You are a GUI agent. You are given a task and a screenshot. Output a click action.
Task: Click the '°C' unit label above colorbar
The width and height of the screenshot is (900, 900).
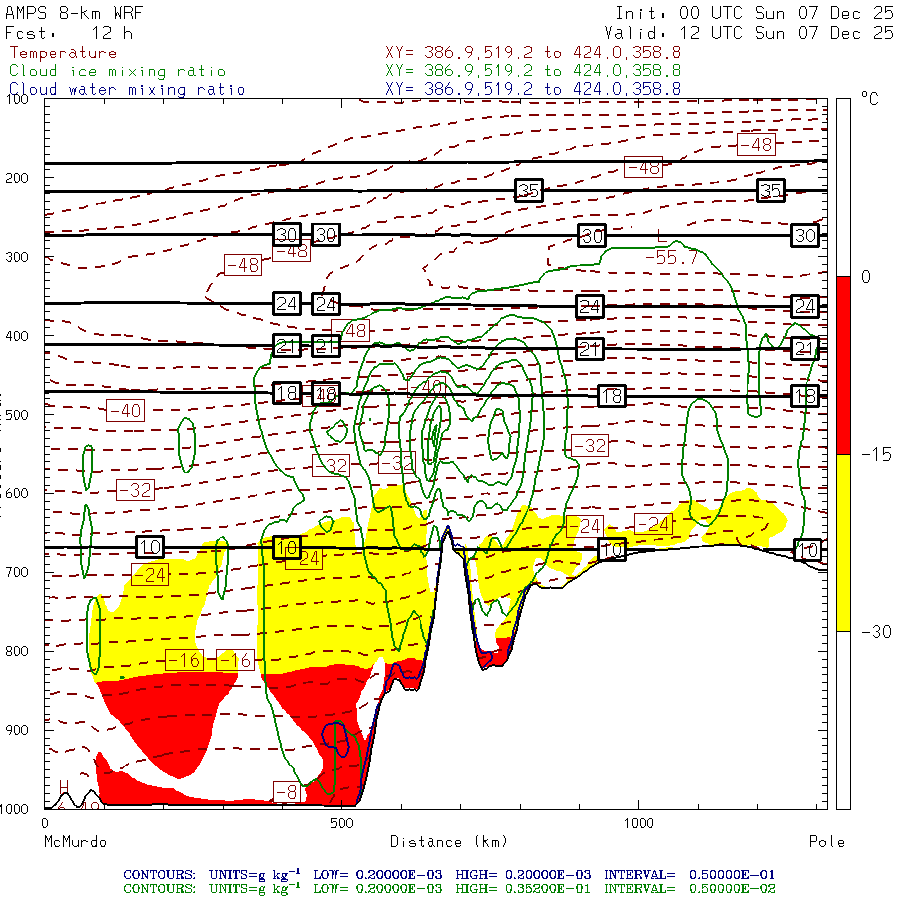pyautogui.click(x=869, y=99)
